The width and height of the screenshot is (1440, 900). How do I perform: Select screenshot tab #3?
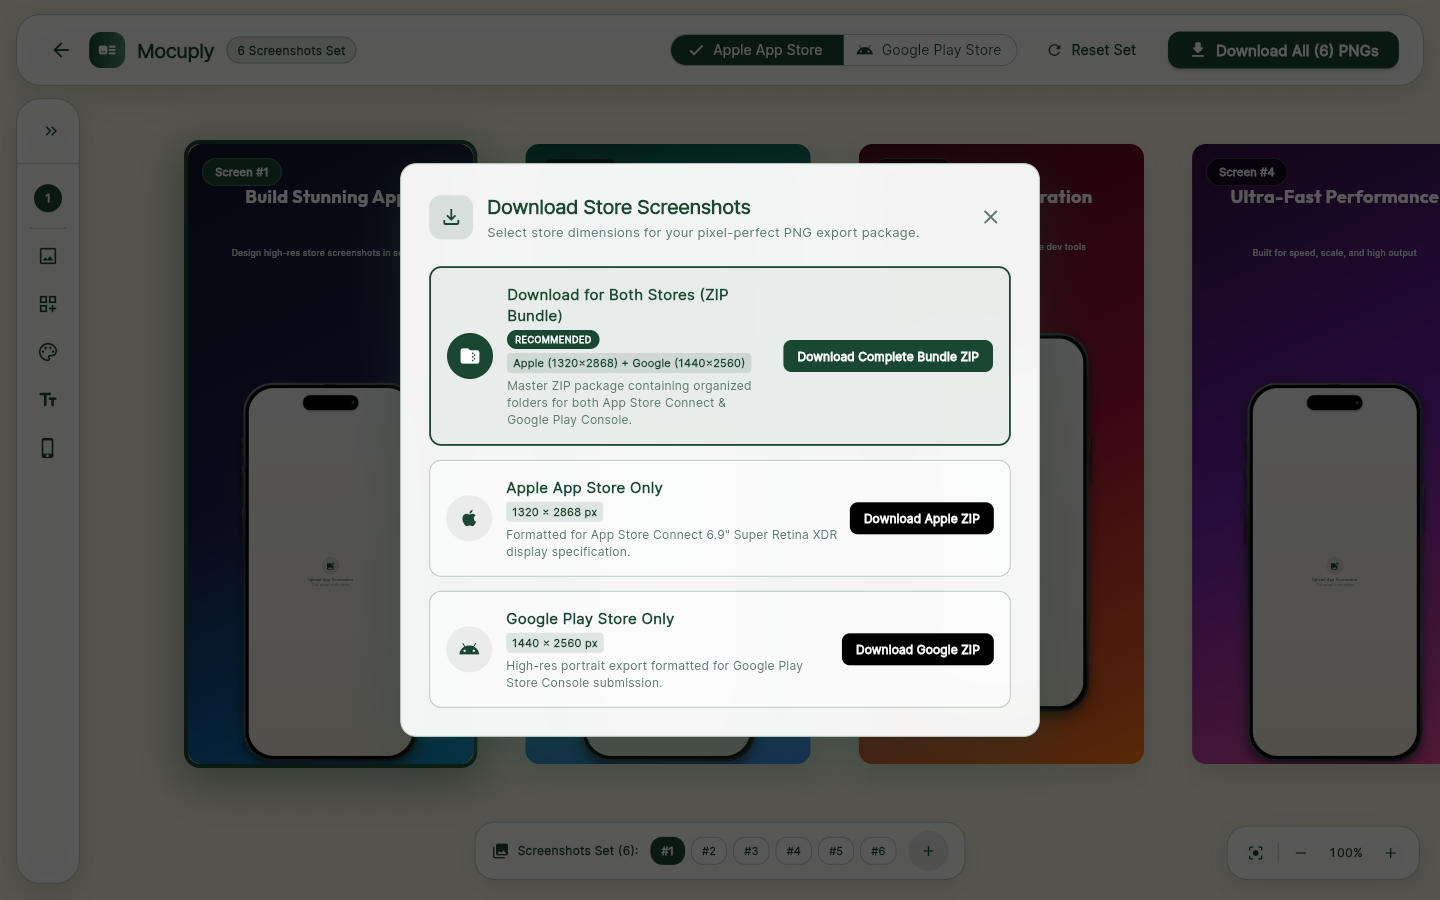(751, 851)
